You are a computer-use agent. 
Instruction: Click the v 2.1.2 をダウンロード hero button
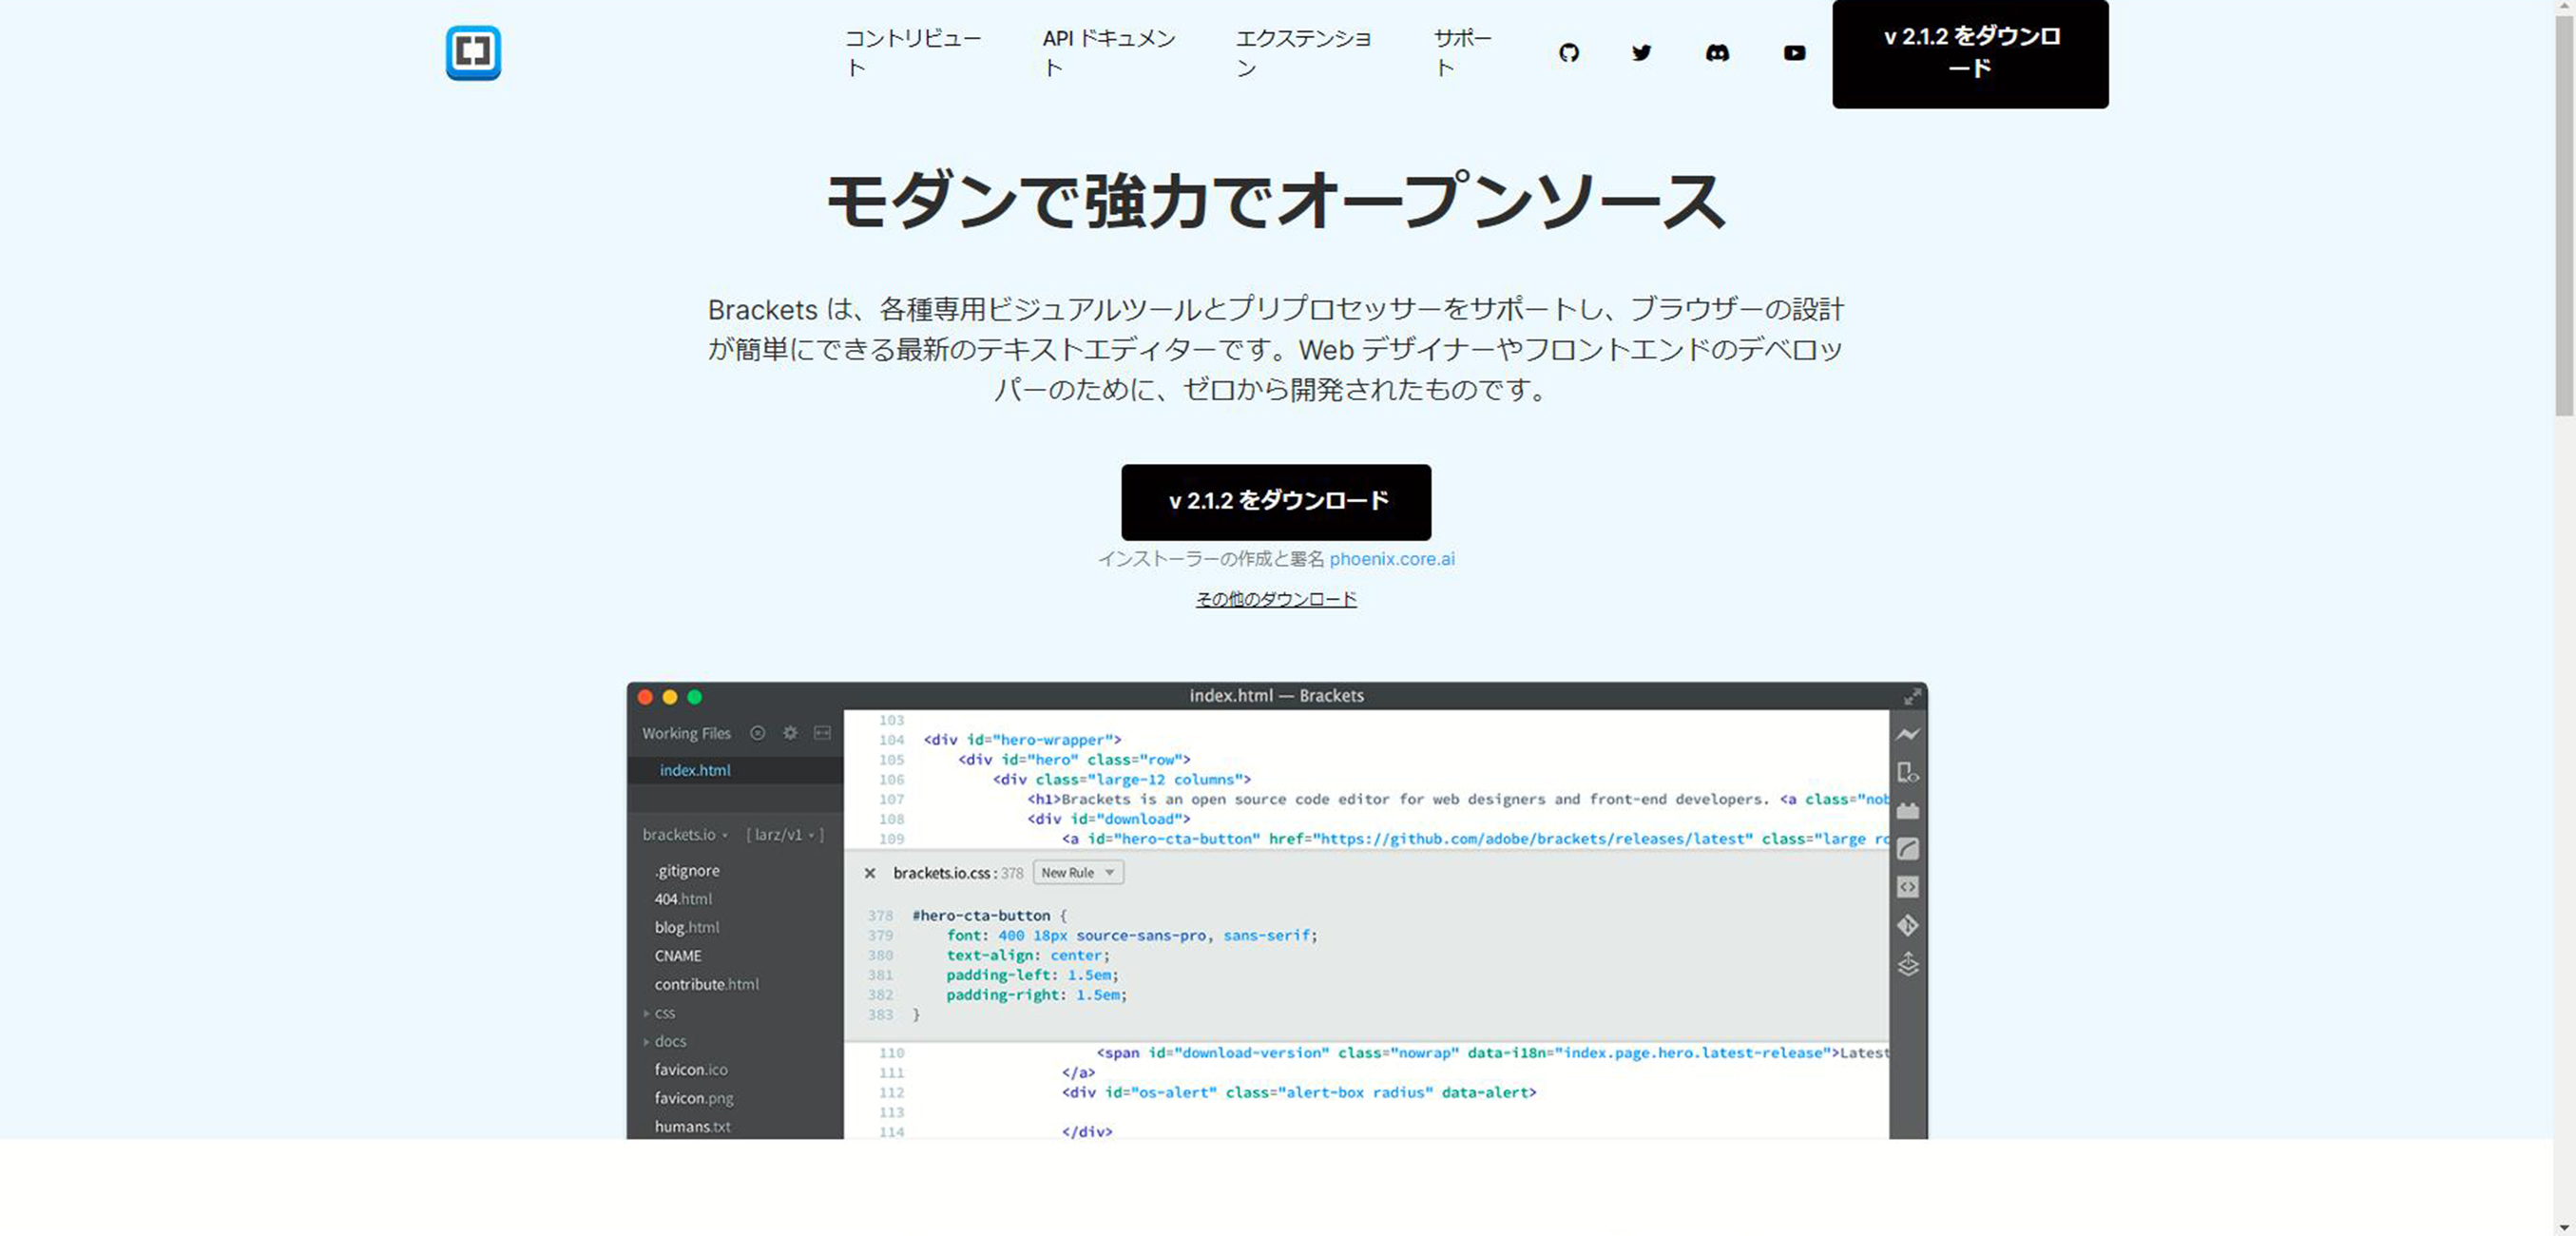(x=1276, y=503)
